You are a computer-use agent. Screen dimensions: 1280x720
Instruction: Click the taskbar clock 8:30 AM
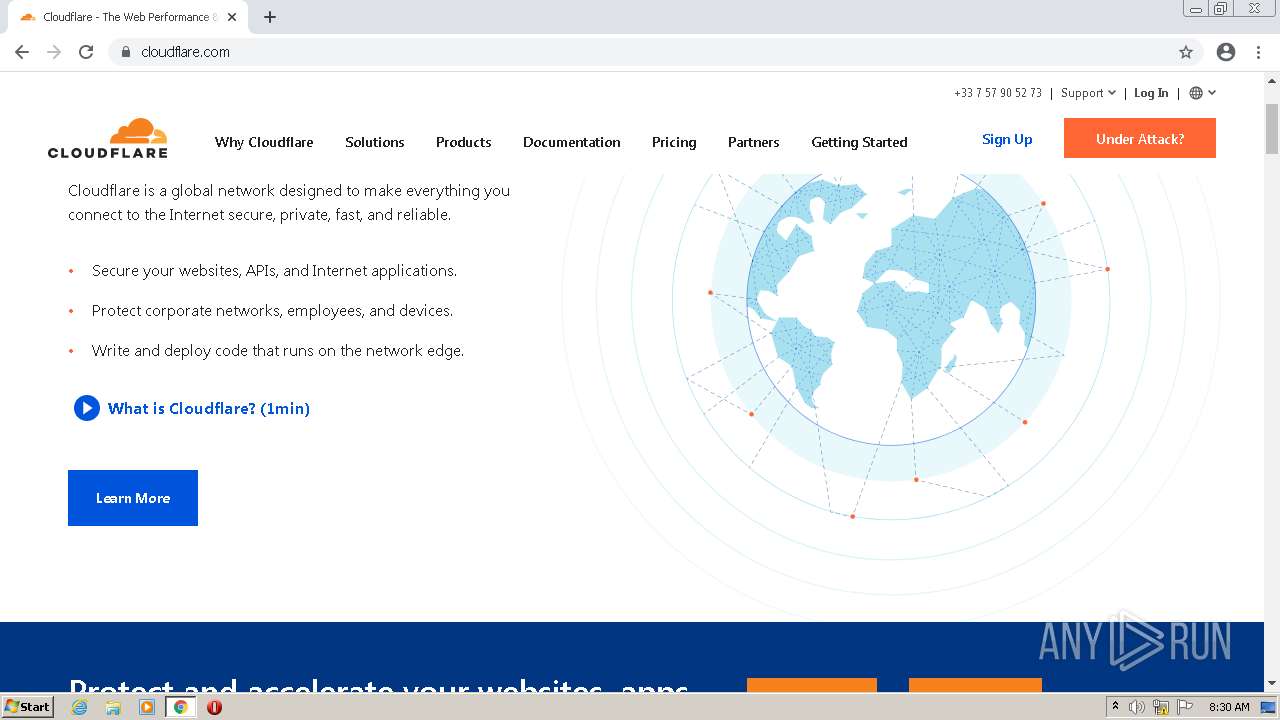pyautogui.click(x=1229, y=707)
